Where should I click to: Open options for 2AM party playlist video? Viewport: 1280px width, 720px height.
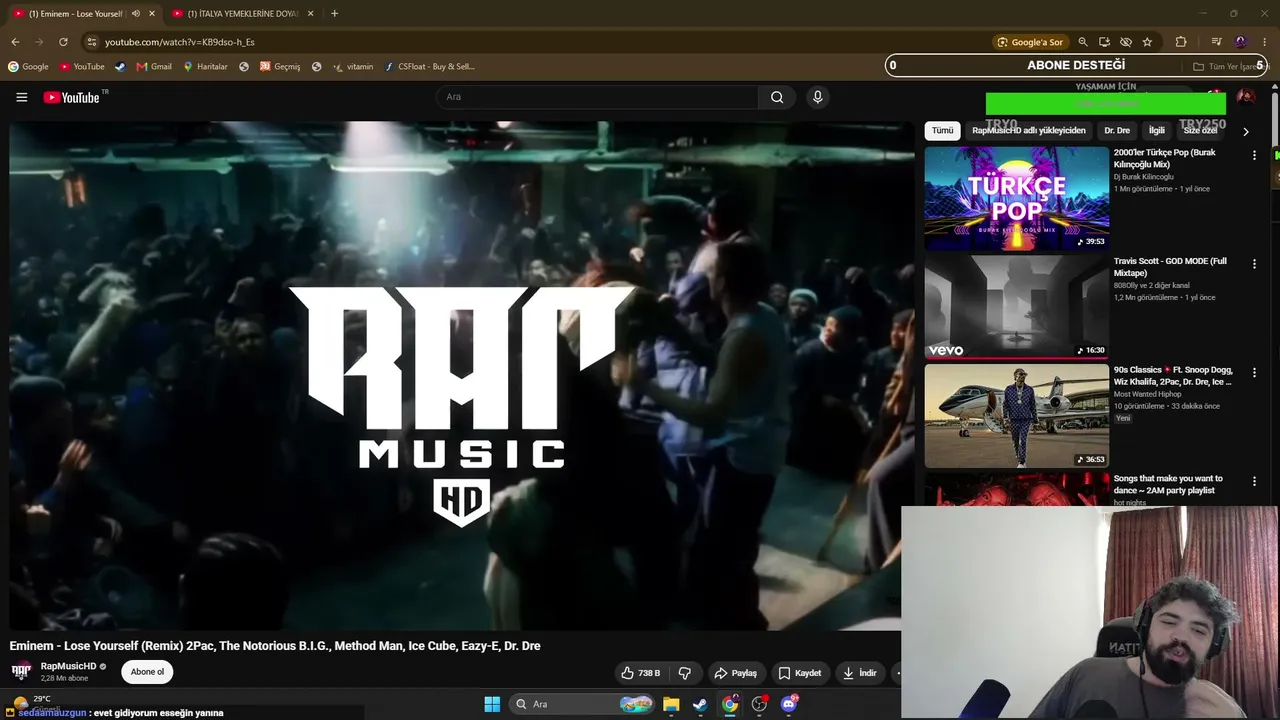pyautogui.click(x=1254, y=482)
